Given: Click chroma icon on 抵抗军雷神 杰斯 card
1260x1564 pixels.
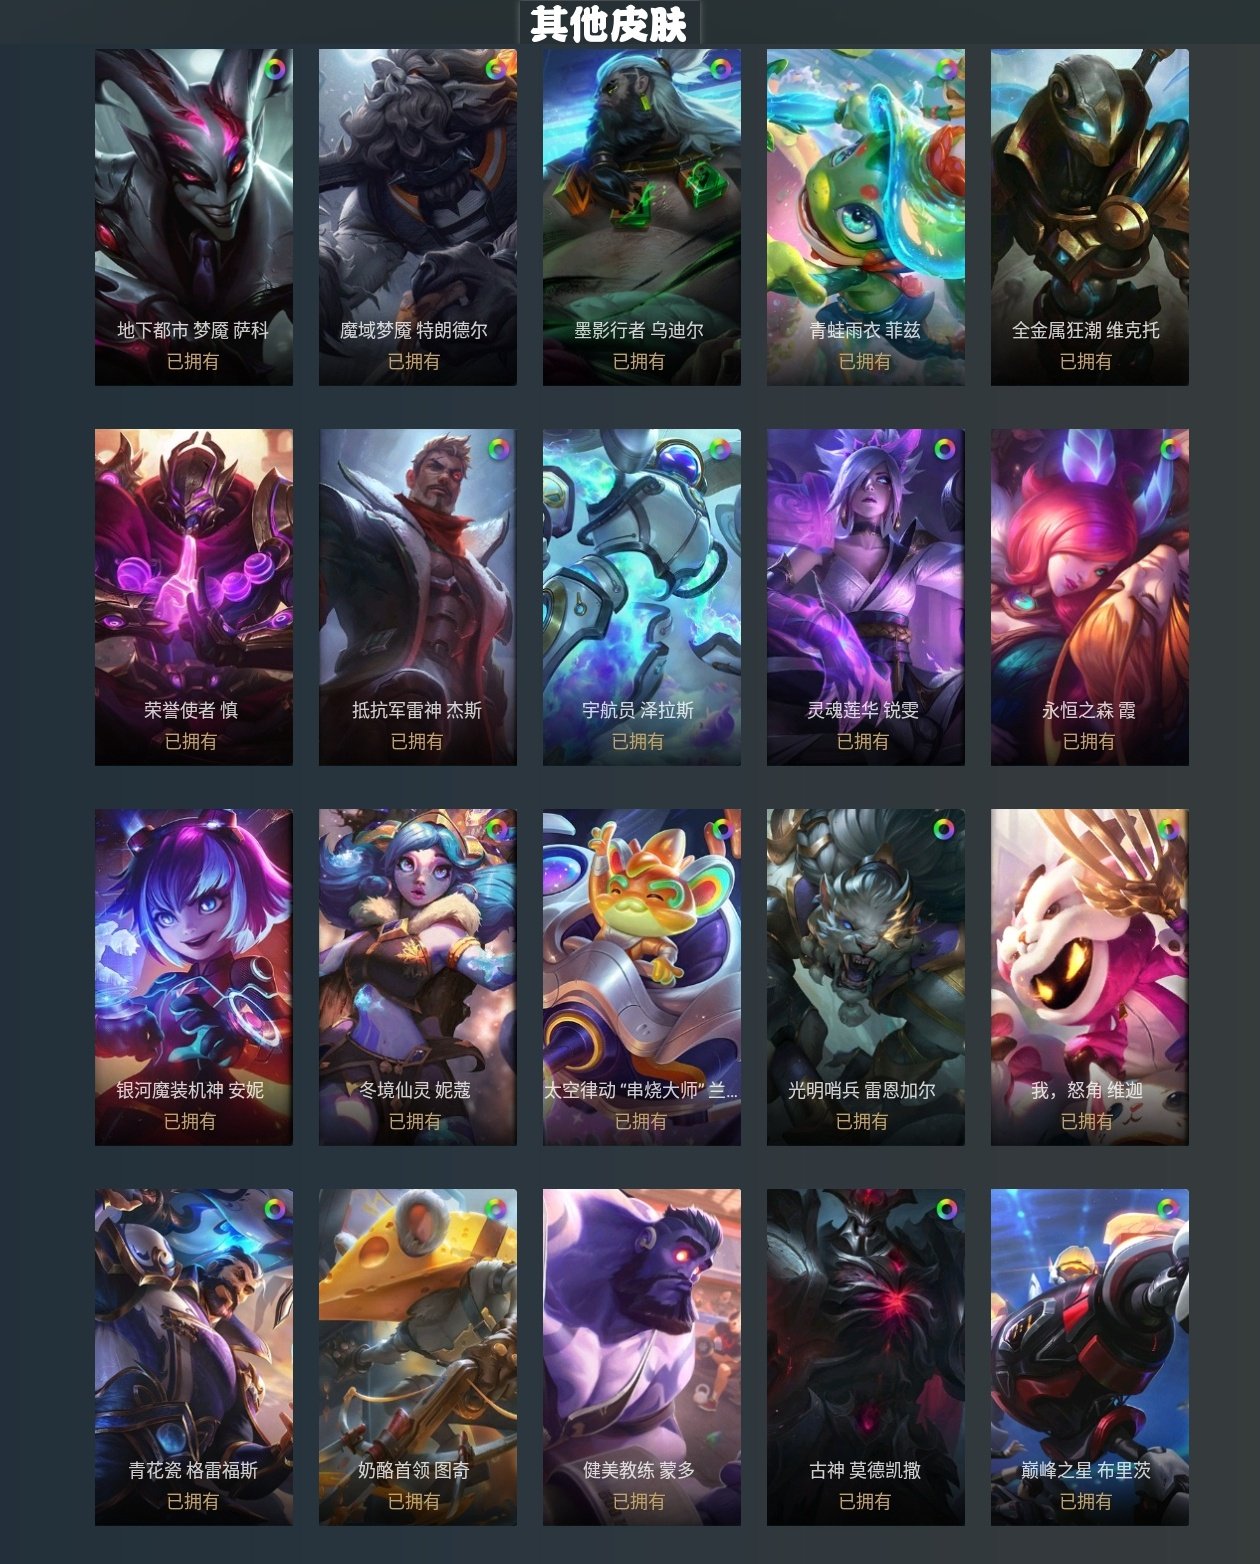Looking at the screenshot, I should tap(498, 449).
